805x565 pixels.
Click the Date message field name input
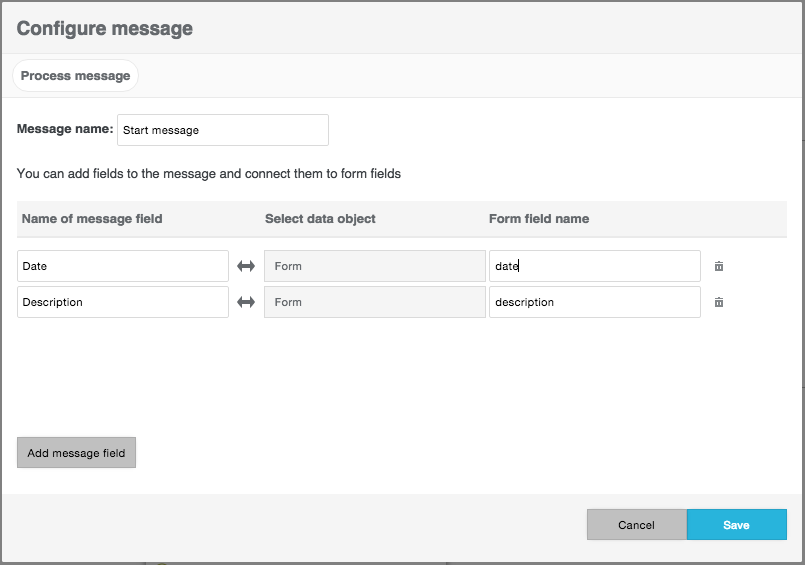point(123,266)
